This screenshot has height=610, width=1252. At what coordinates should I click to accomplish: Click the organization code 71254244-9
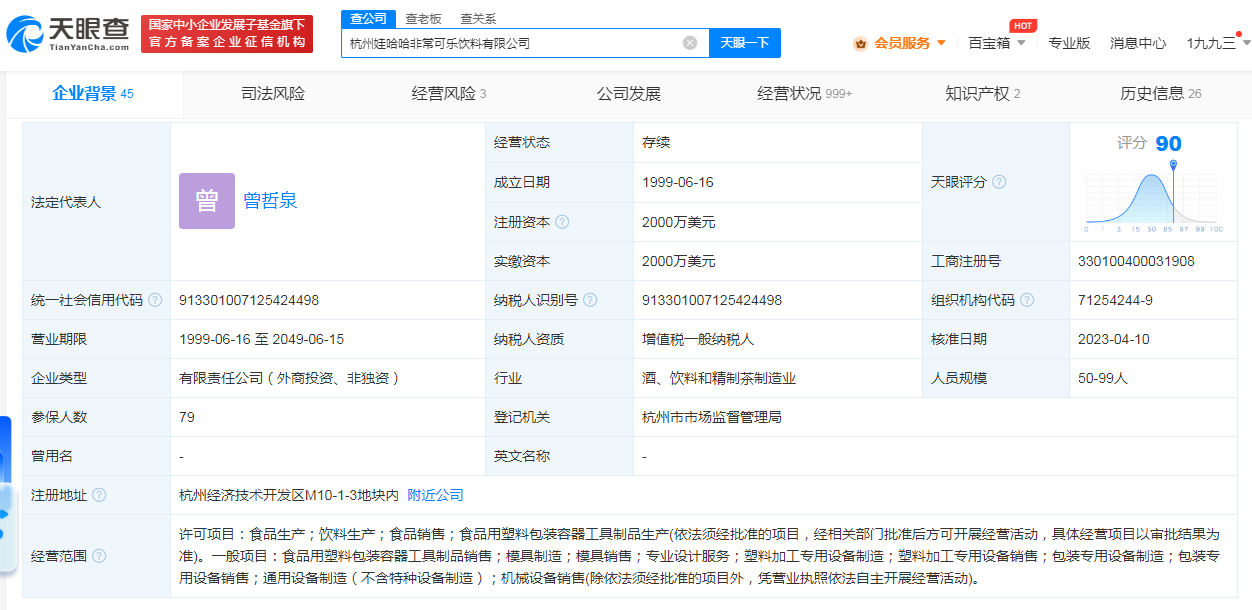click(x=1115, y=300)
